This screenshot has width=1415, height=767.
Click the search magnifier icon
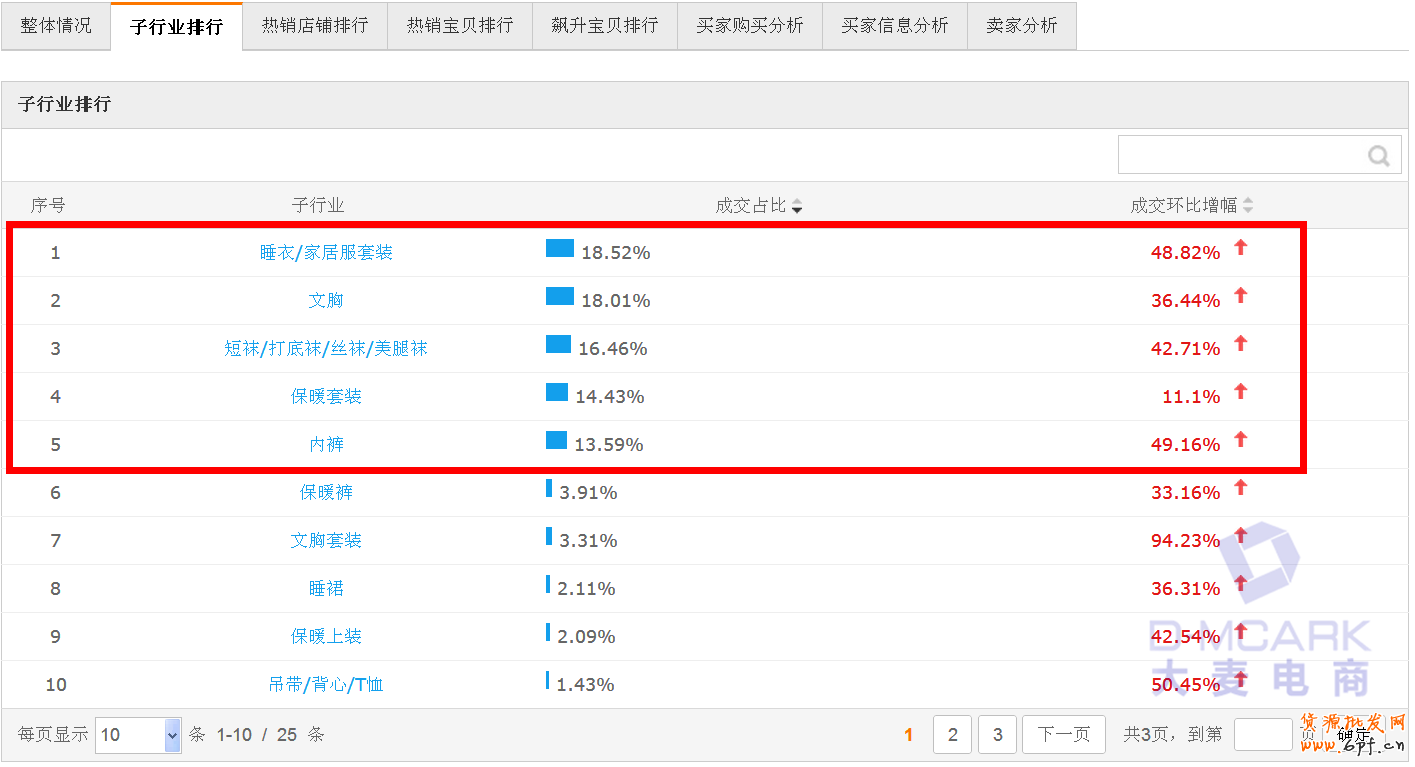coord(1379,156)
